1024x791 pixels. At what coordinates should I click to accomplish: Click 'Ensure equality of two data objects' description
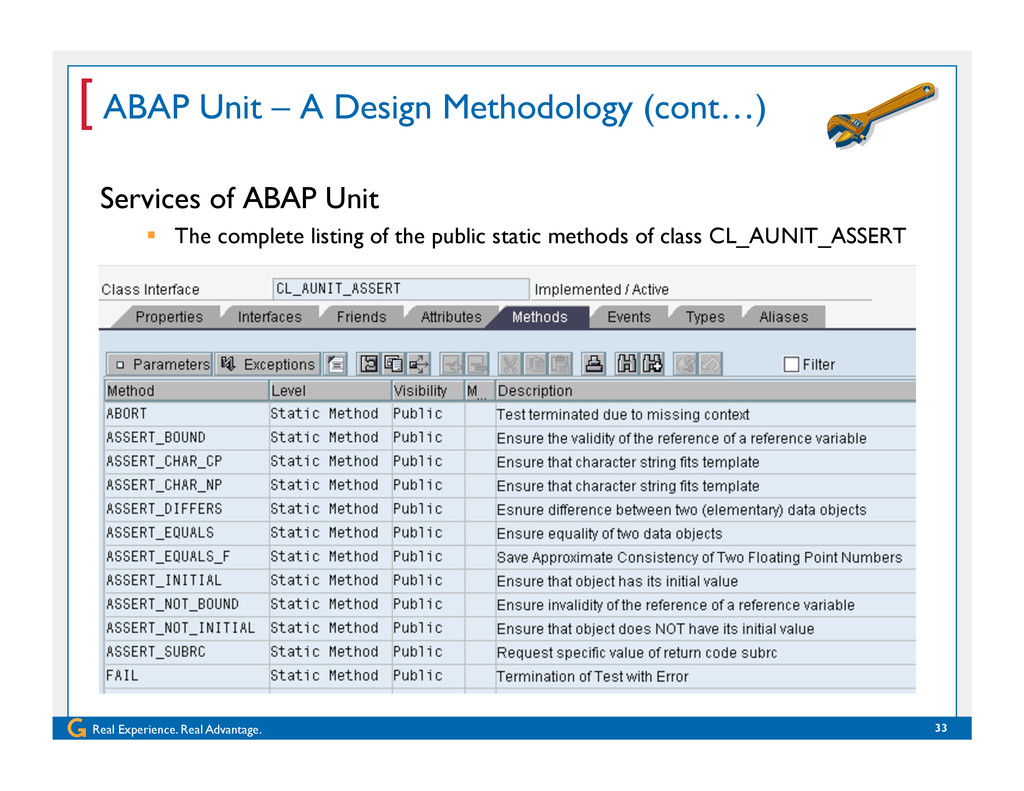609,534
